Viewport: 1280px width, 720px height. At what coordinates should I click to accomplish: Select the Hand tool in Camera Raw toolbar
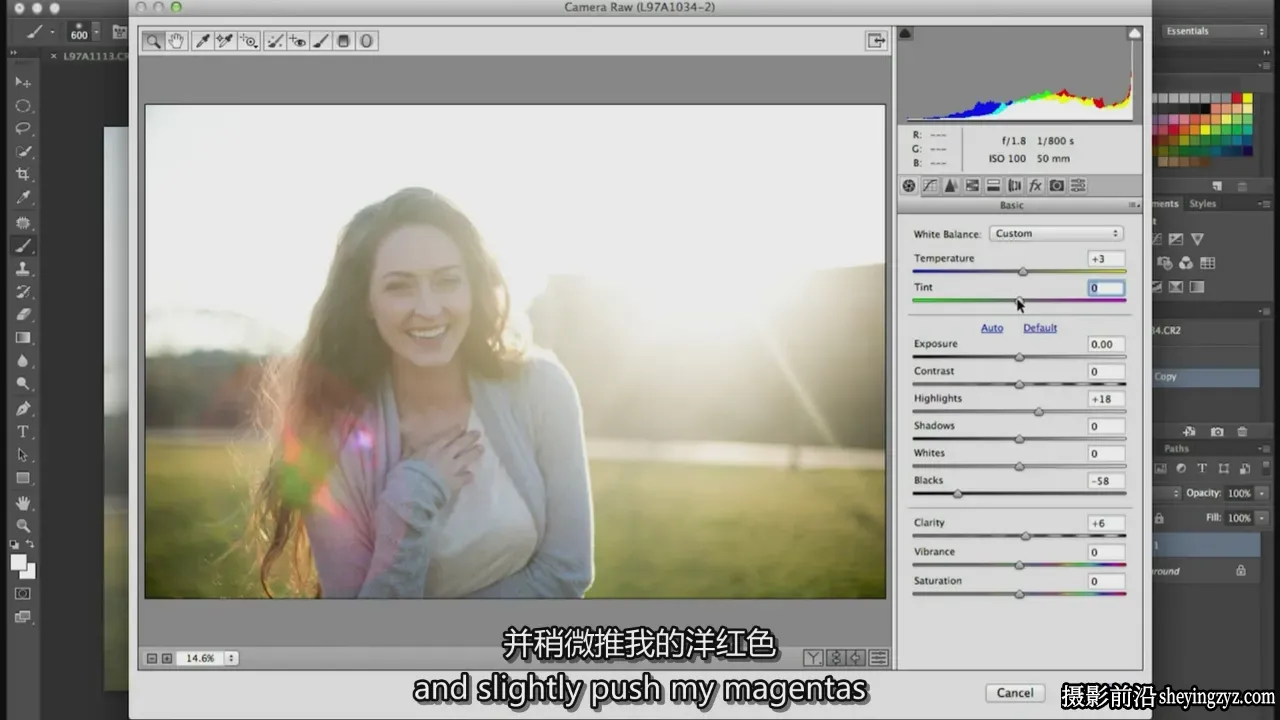[176, 41]
